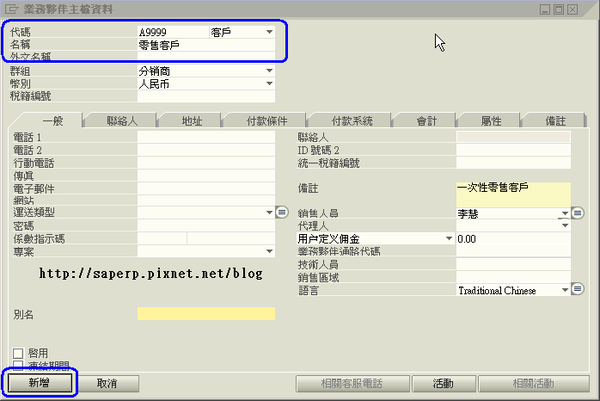
Task: Minimize the 業務夥伴主檔資料 window
Action: pyautogui.click(x=545, y=10)
